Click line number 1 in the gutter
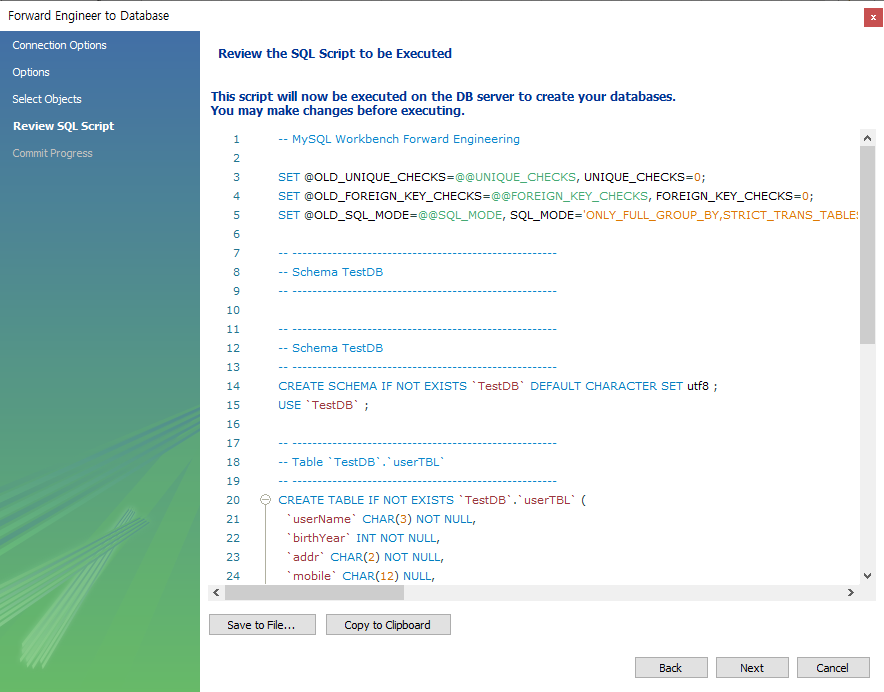 (x=236, y=139)
